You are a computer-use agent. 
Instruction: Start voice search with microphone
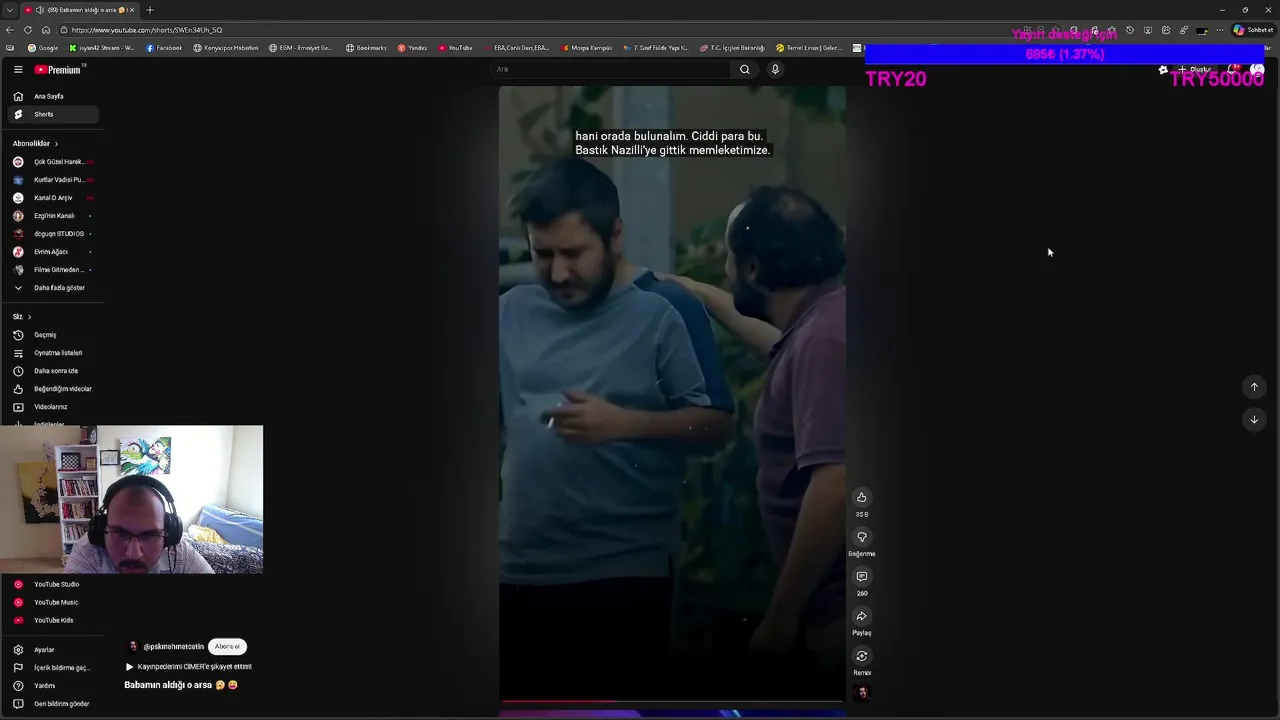coord(775,69)
